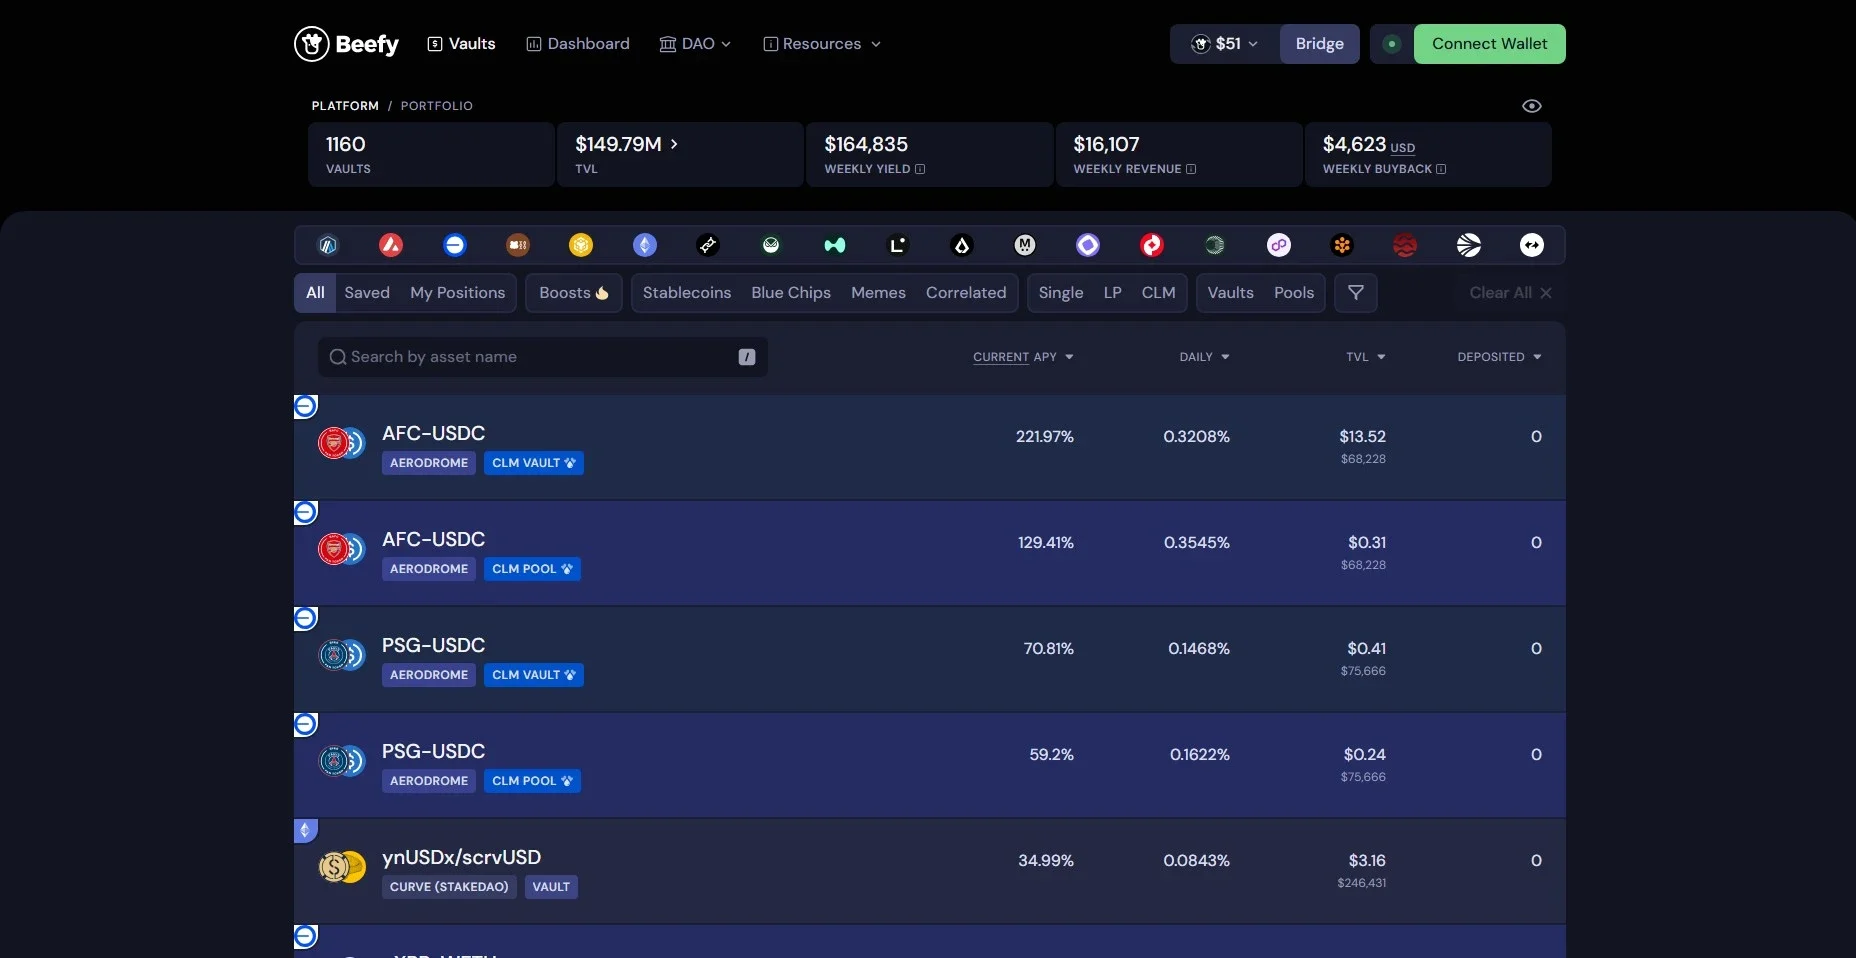The image size is (1856, 958).
Task: Select the gray M chain icon
Action: [1025, 245]
